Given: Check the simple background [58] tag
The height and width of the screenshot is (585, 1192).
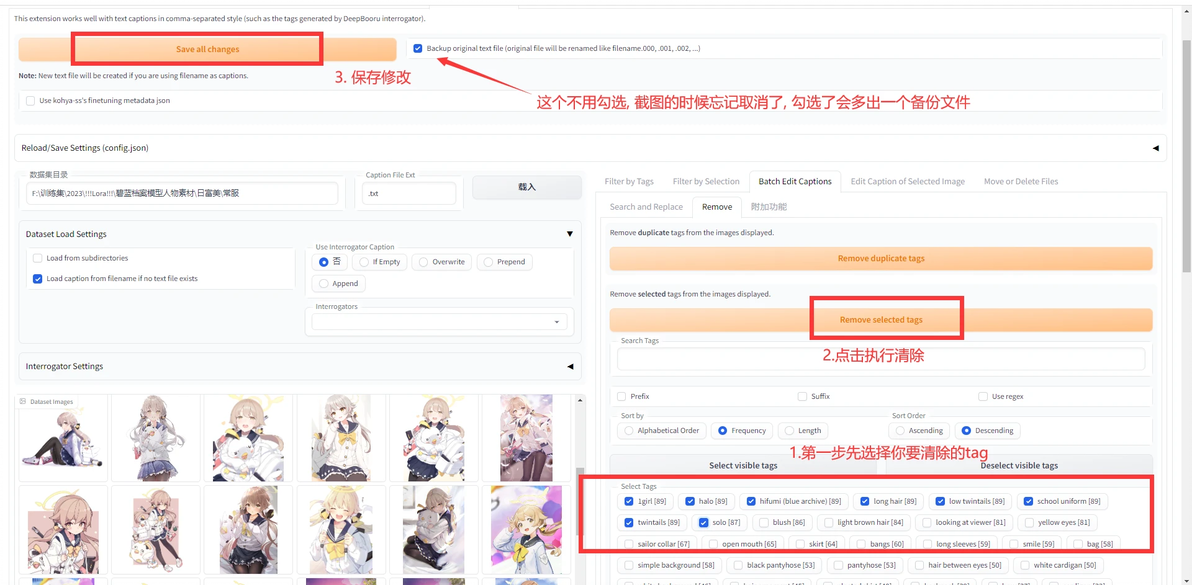Looking at the screenshot, I should [x=629, y=565].
